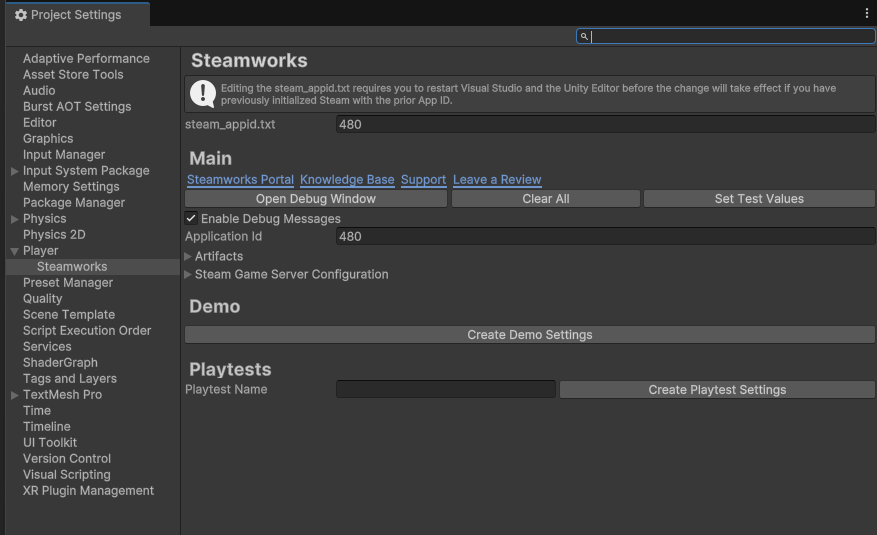Image resolution: width=877 pixels, height=535 pixels.
Task: Open Memory Settings category
Action: (x=71, y=187)
